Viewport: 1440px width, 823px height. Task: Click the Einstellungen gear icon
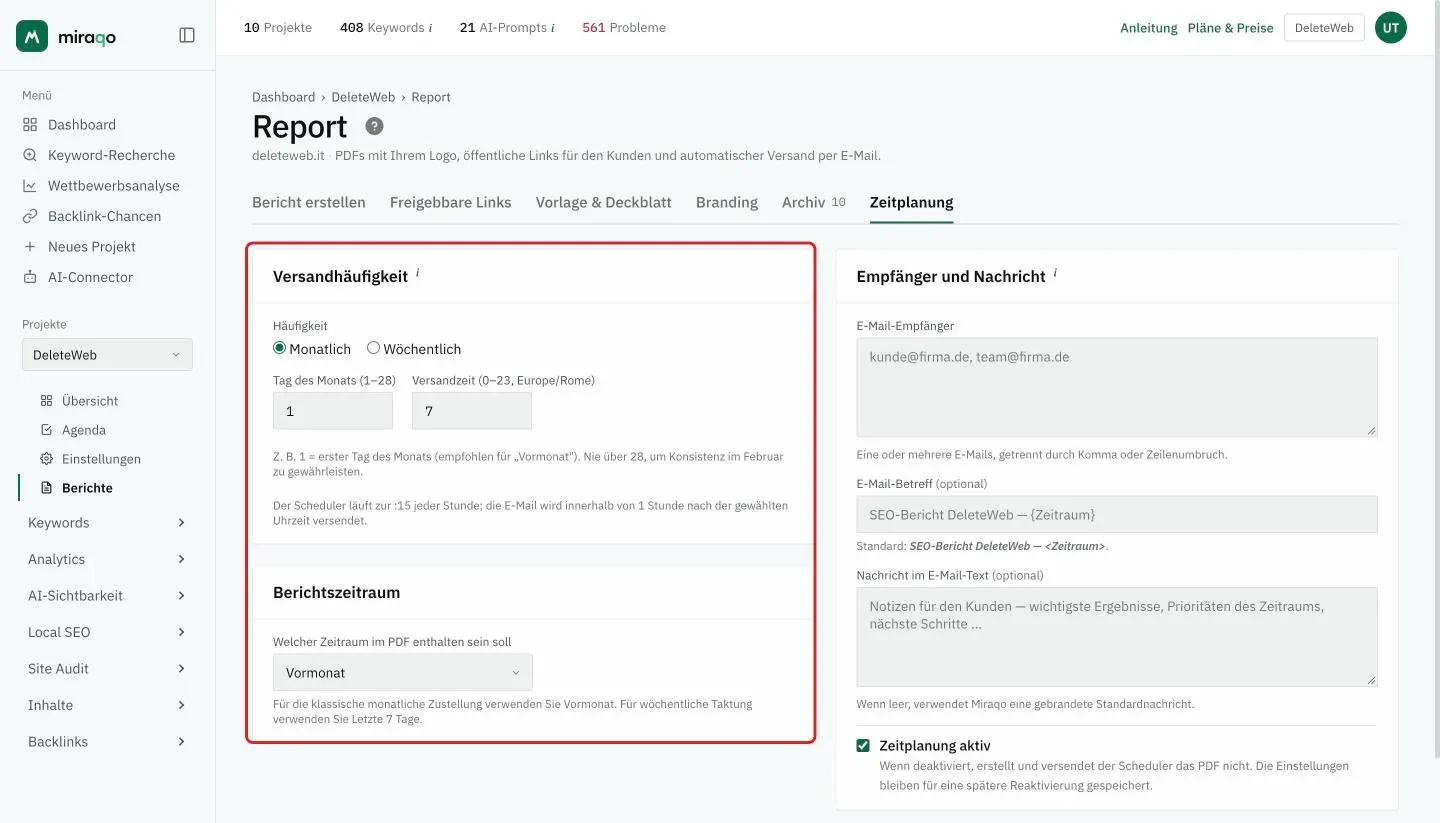point(46,459)
